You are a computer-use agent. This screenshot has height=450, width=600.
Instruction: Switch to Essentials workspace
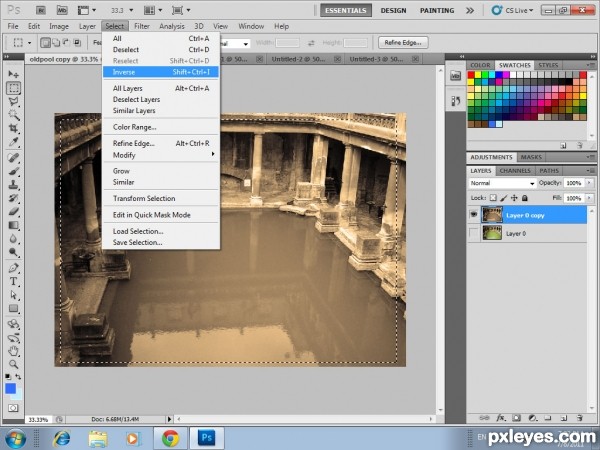[x=346, y=10]
